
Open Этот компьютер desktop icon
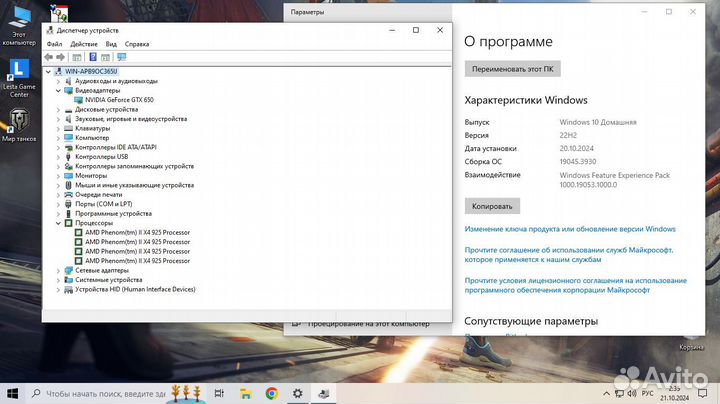tap(19, 26)
